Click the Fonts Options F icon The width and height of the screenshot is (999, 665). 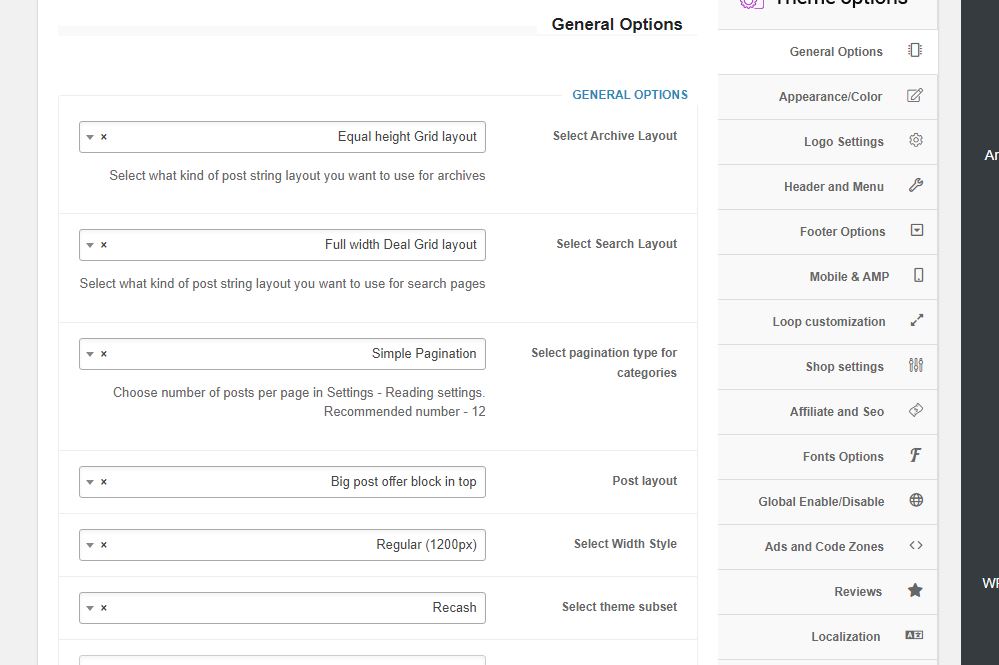pos(916,455)
